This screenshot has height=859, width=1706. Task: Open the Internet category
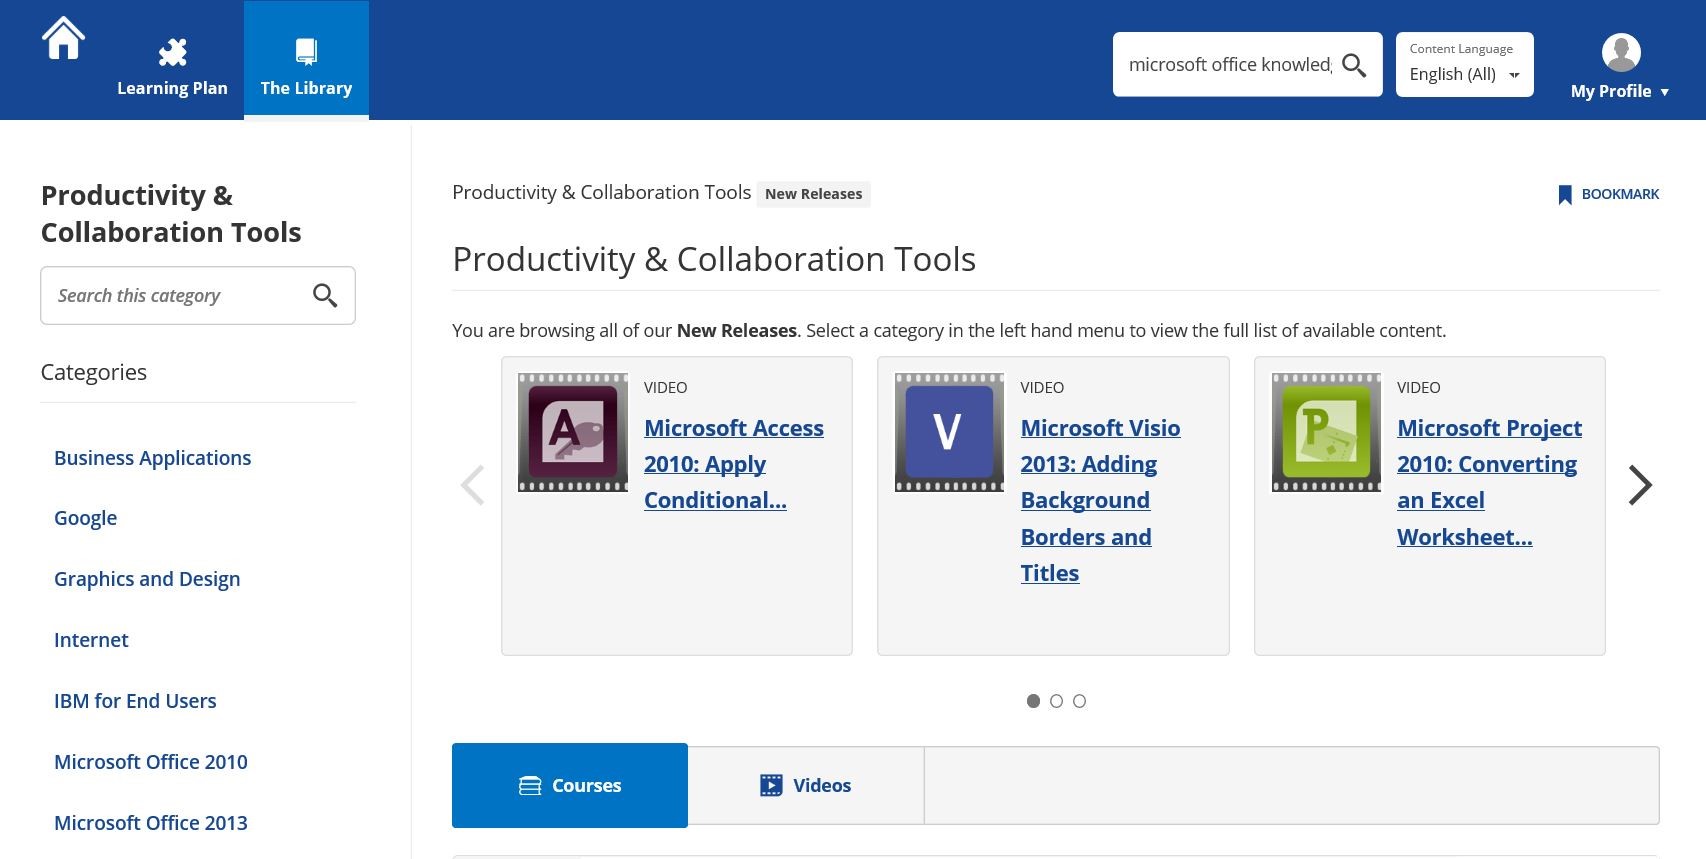[x=91, y=640]
